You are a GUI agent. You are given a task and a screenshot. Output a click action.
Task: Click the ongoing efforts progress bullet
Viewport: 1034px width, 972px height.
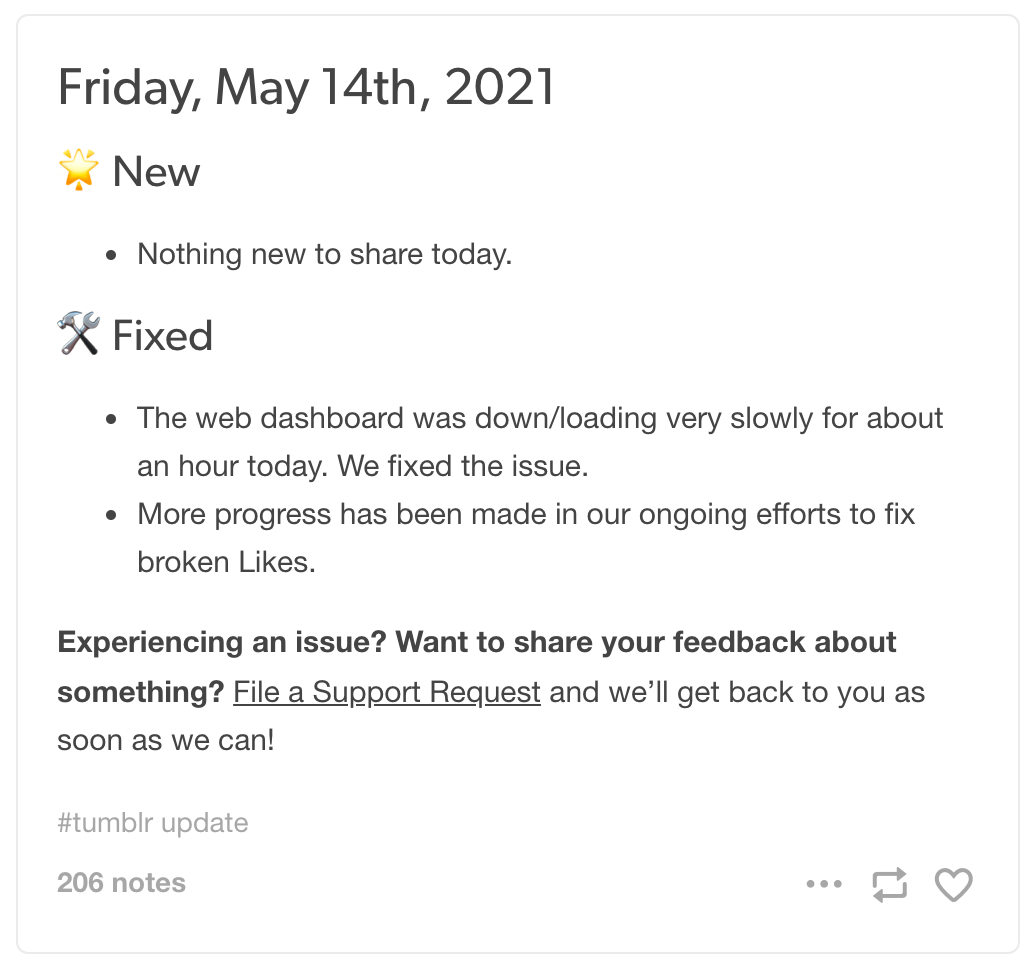coord(526,515)
